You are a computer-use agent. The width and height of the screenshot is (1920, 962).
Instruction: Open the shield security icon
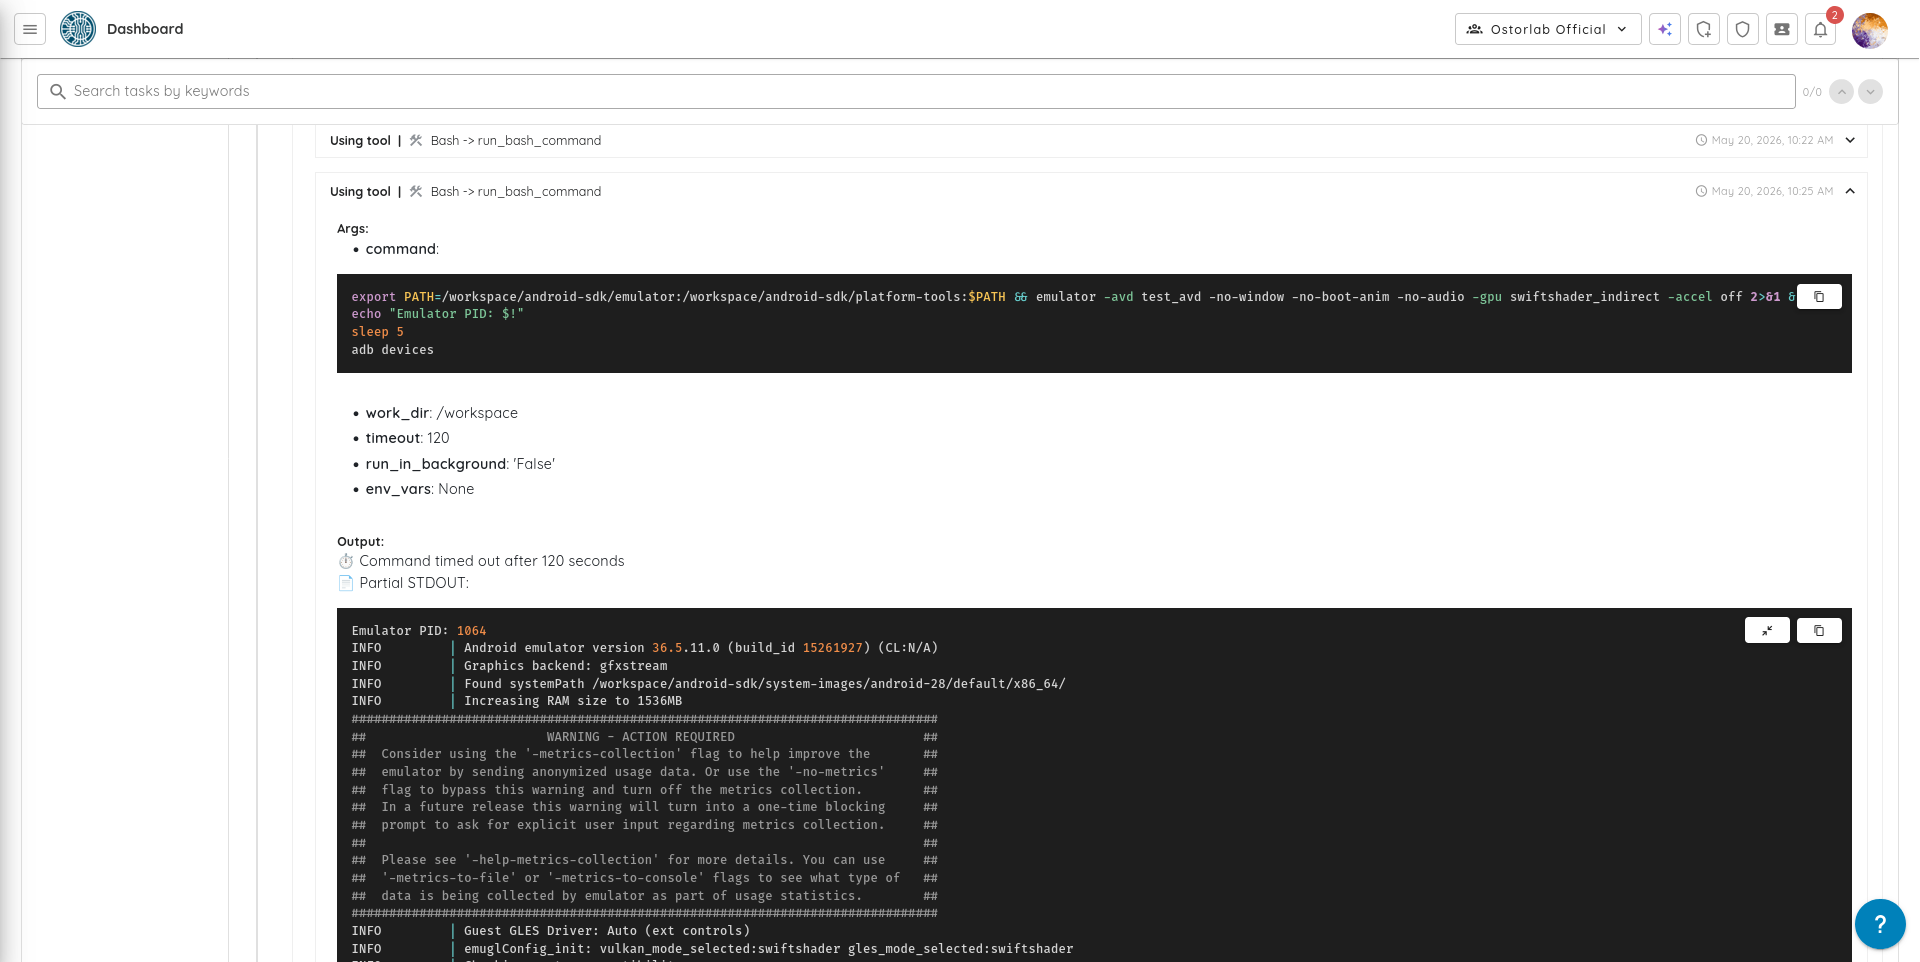point(1743,29)
